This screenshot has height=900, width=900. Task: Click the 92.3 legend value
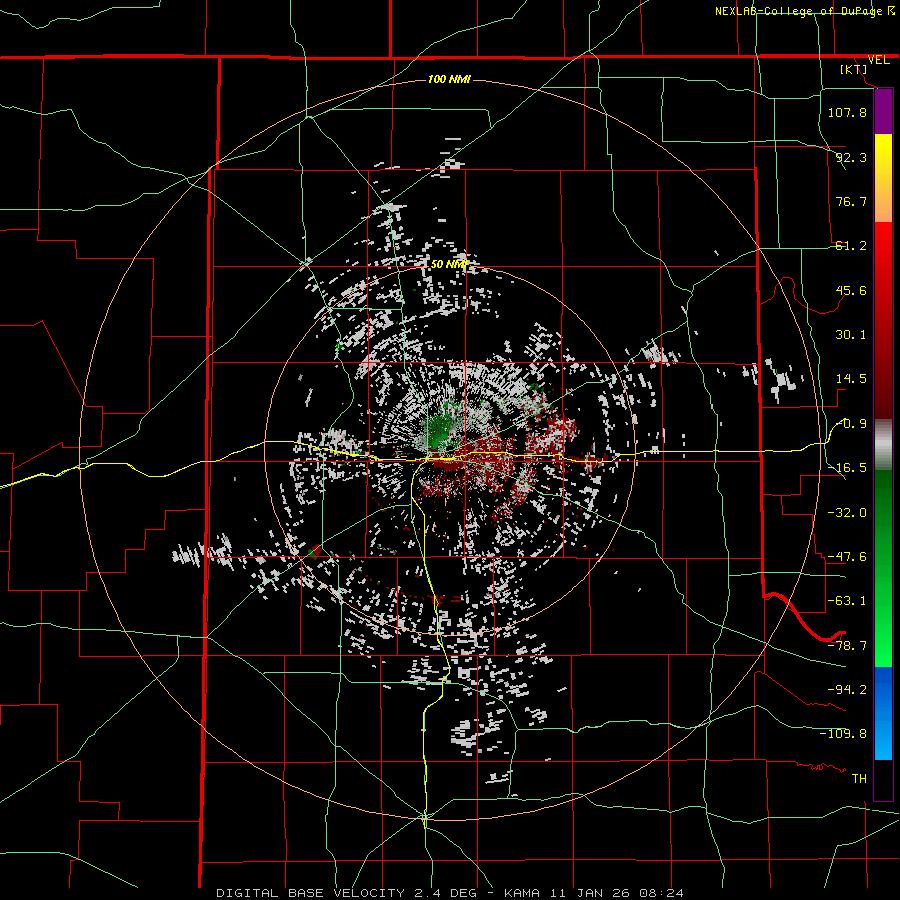coord(851,157)
